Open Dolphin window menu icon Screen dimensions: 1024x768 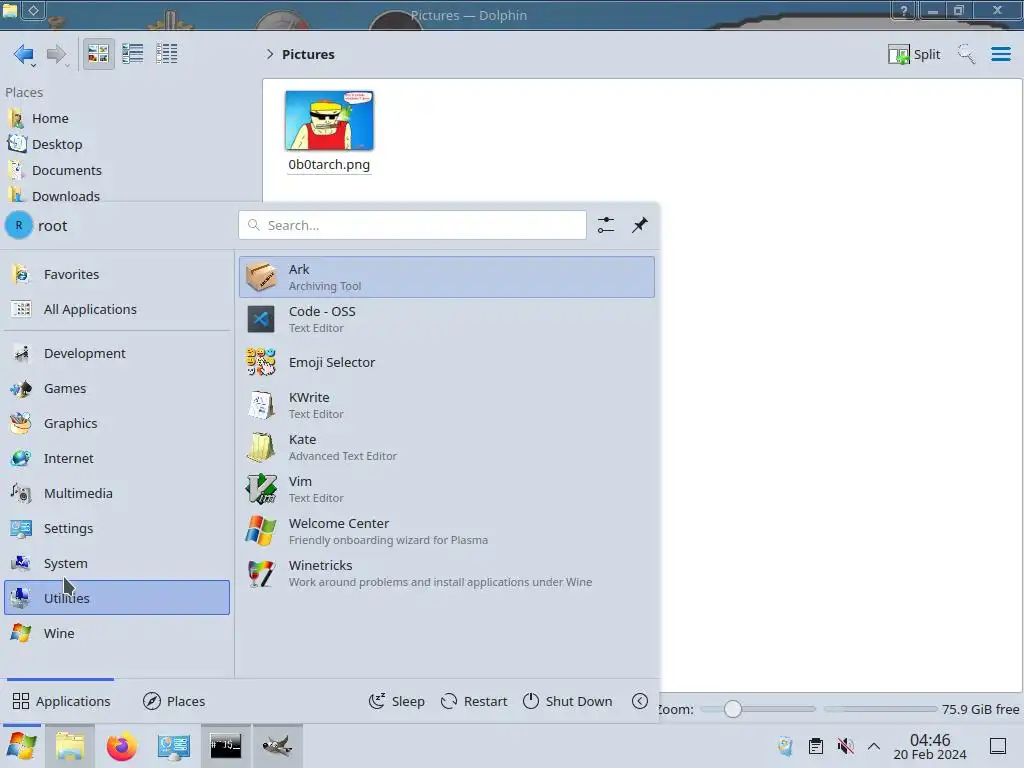point(10,9)
